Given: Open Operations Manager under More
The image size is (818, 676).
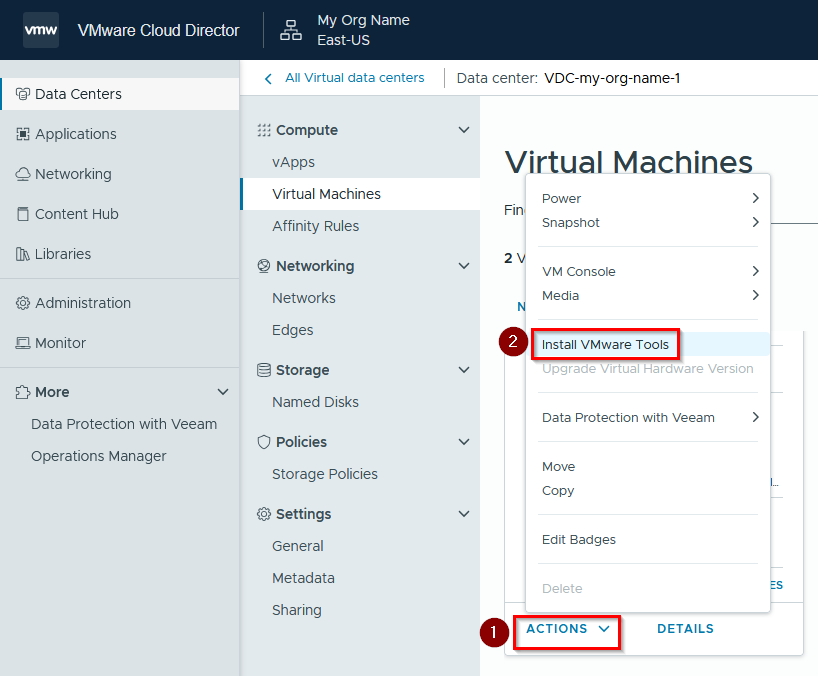Looking at the screenshot, I should pyautogui.click(x=99, y=456).
